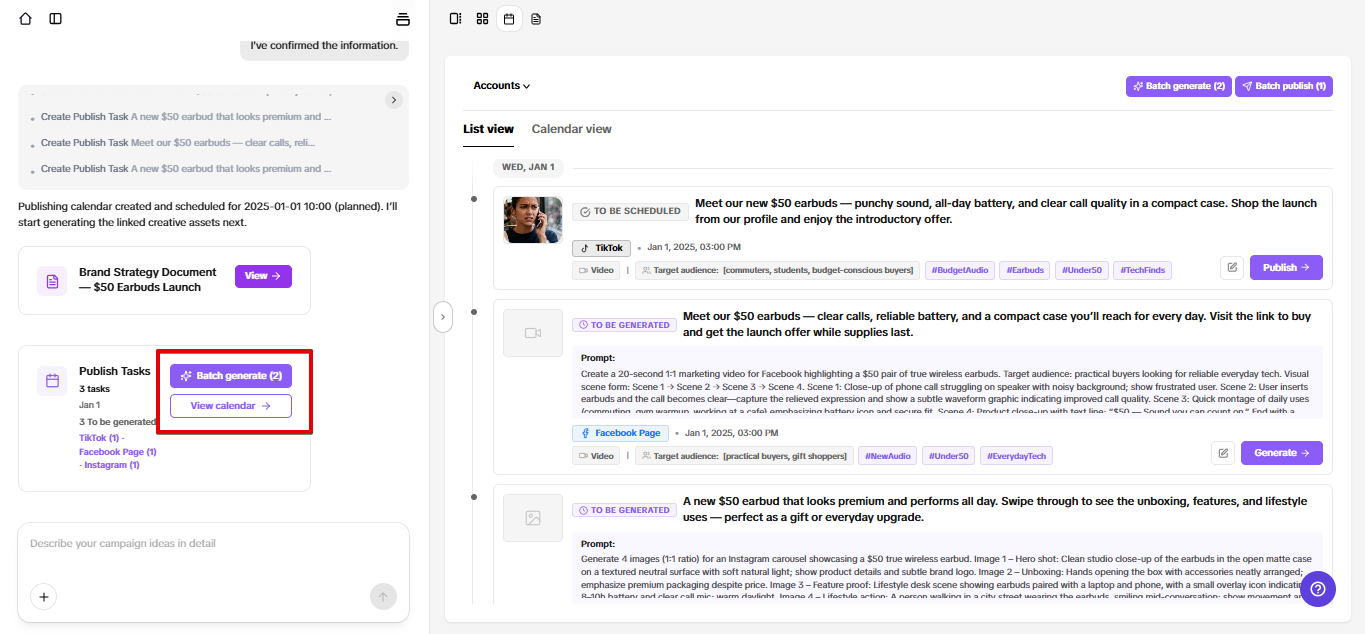Expand the Accounts dropdown
The height and width of the screenshot is (634, 1365).
click(502, 86)
